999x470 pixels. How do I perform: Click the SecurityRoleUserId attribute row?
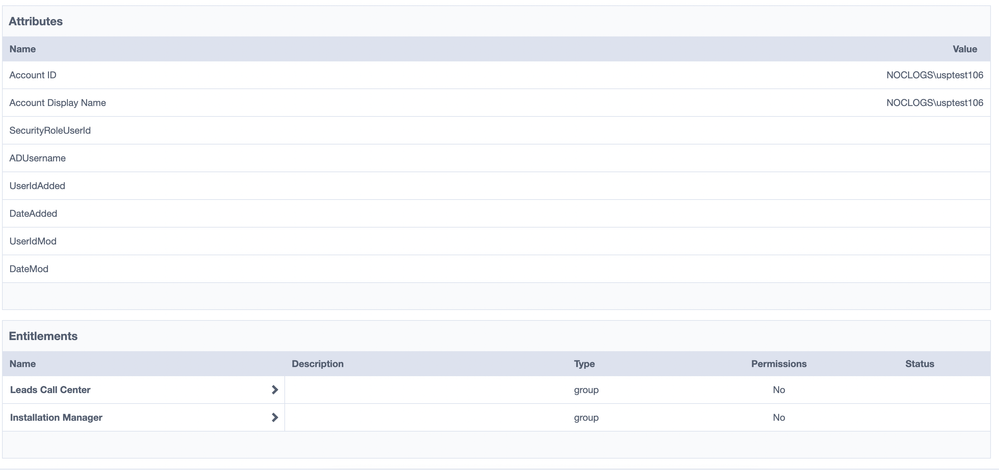pos(50,131)
